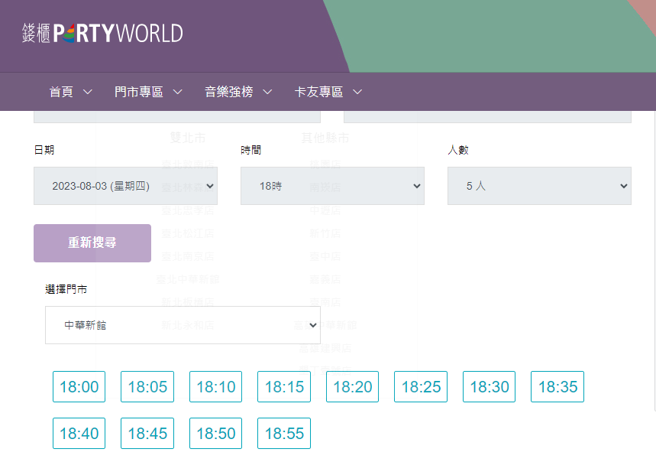Pick the 18:35 time slot
This screenshot has width=656, height=461.
[x=557, y=387]
